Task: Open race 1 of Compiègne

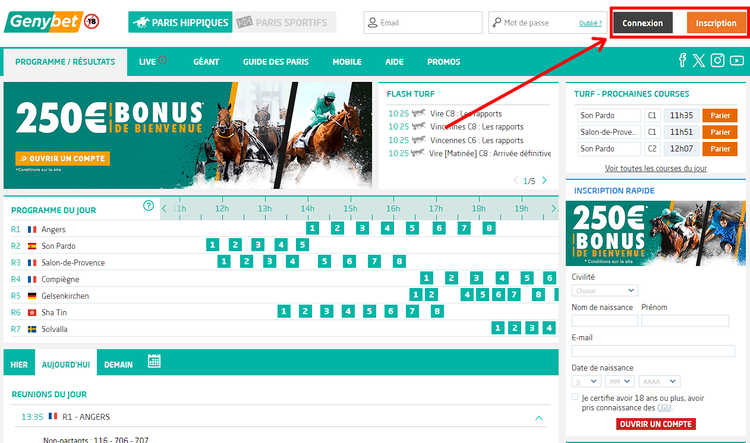Action: point(426,278)
